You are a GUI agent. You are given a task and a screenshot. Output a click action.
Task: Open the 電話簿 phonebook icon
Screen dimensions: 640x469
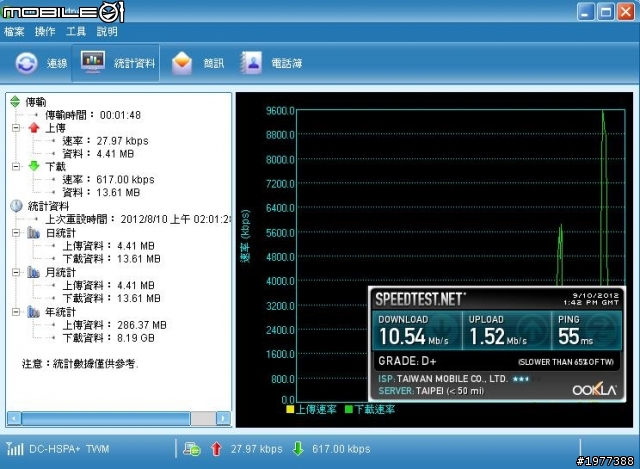(251, 63)
